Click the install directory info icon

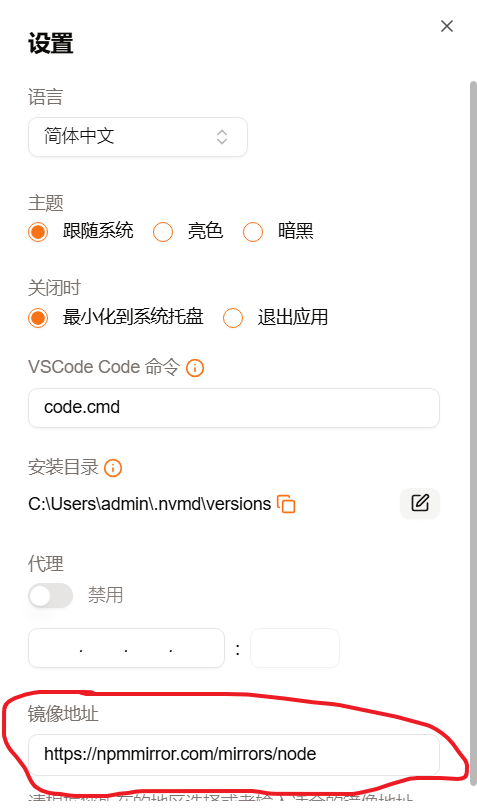tap(113, 468)
